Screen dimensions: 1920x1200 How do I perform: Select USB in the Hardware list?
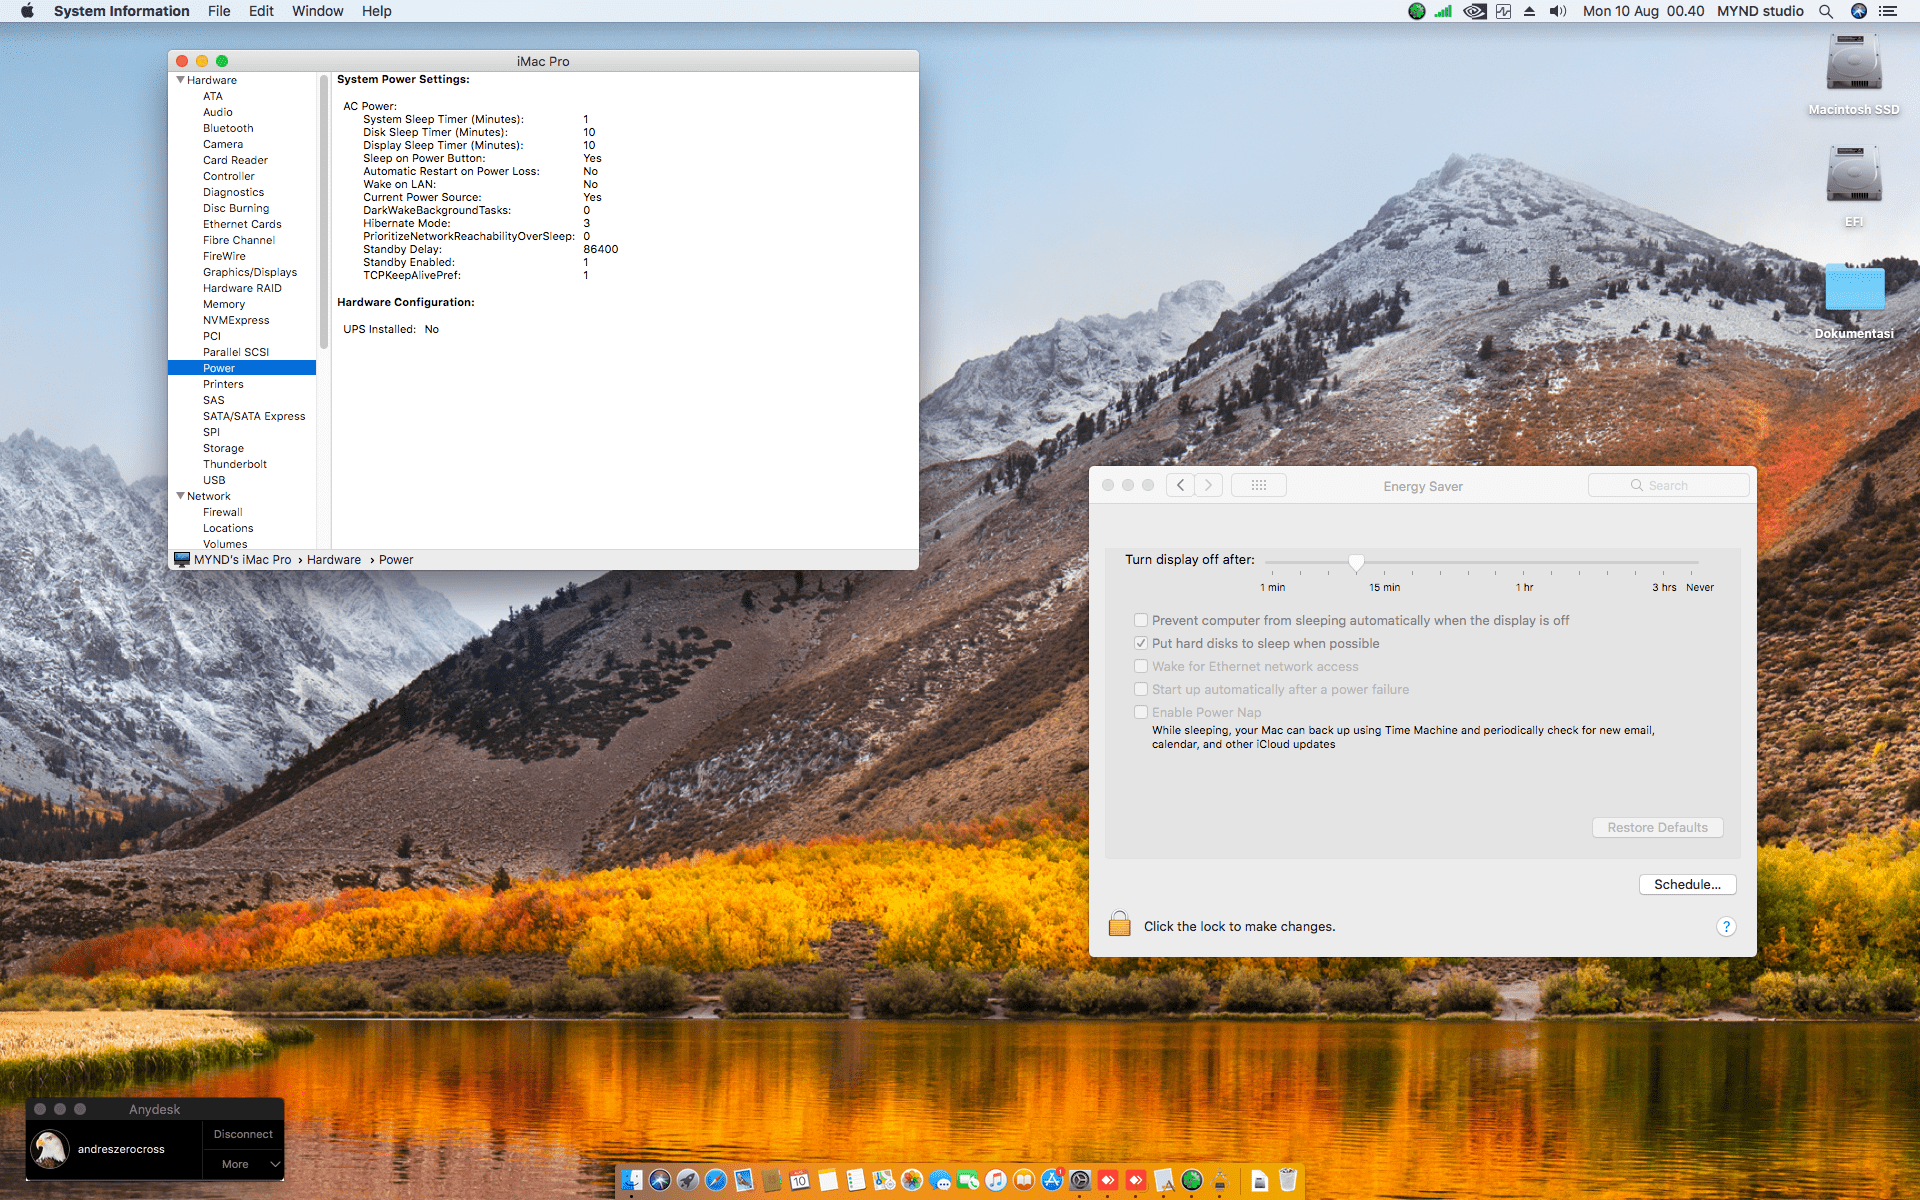(x=214, y=480)
